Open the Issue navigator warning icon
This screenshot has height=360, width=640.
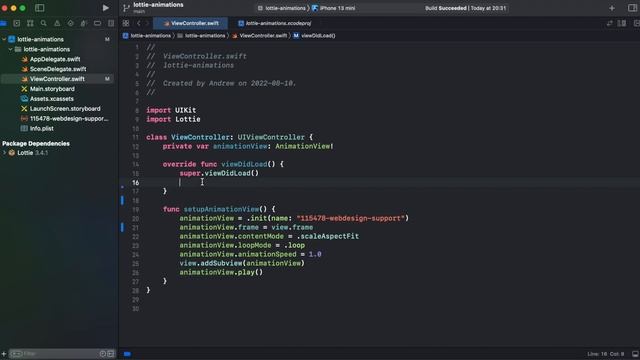(57, 23)
